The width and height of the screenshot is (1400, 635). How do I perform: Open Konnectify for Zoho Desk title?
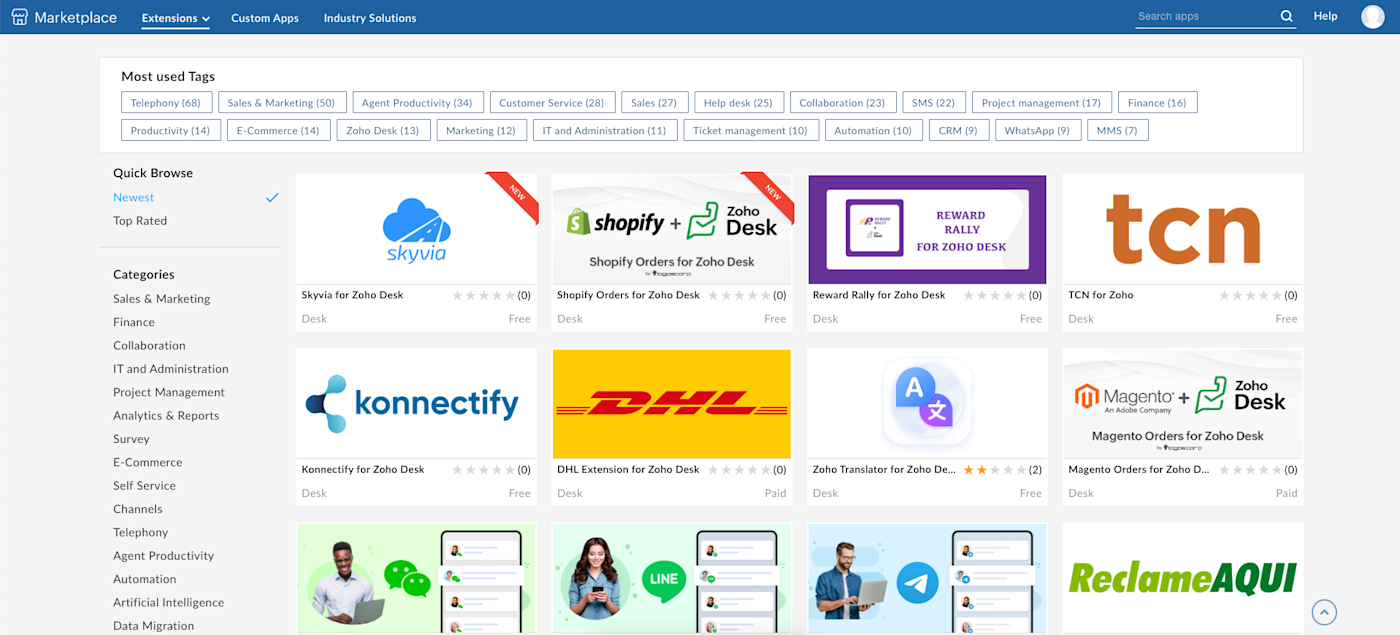coord(363,470)
